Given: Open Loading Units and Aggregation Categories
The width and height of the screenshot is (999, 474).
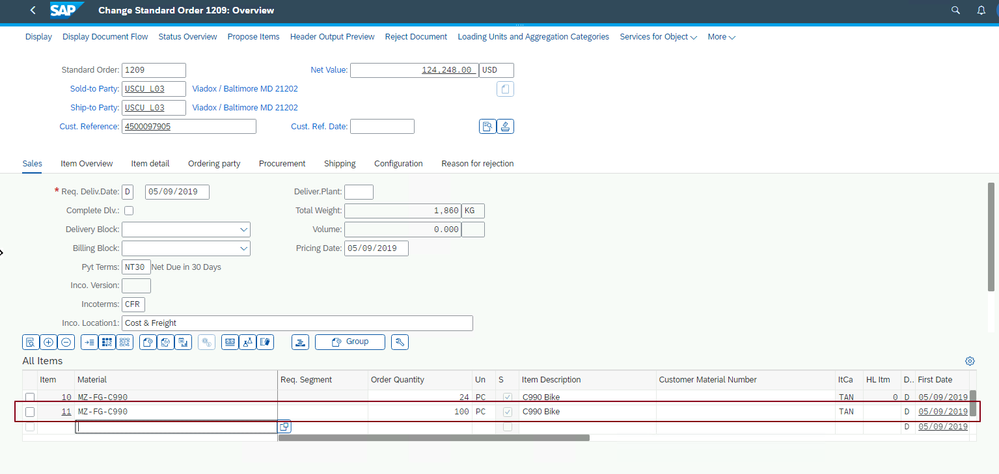Looking at the screenshot, I should [533, 37].
